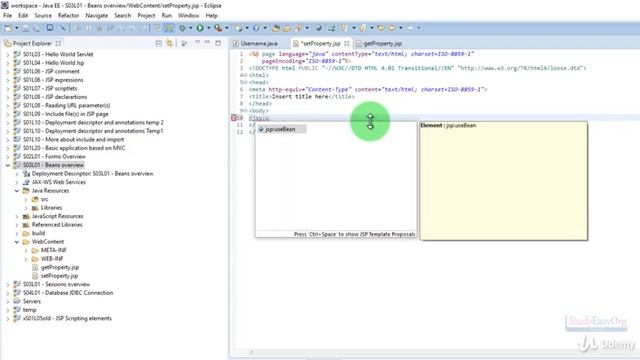640x360 pixels.
Task: Open the Debug button dropdown arrow
Action: [x=190, y=28]
